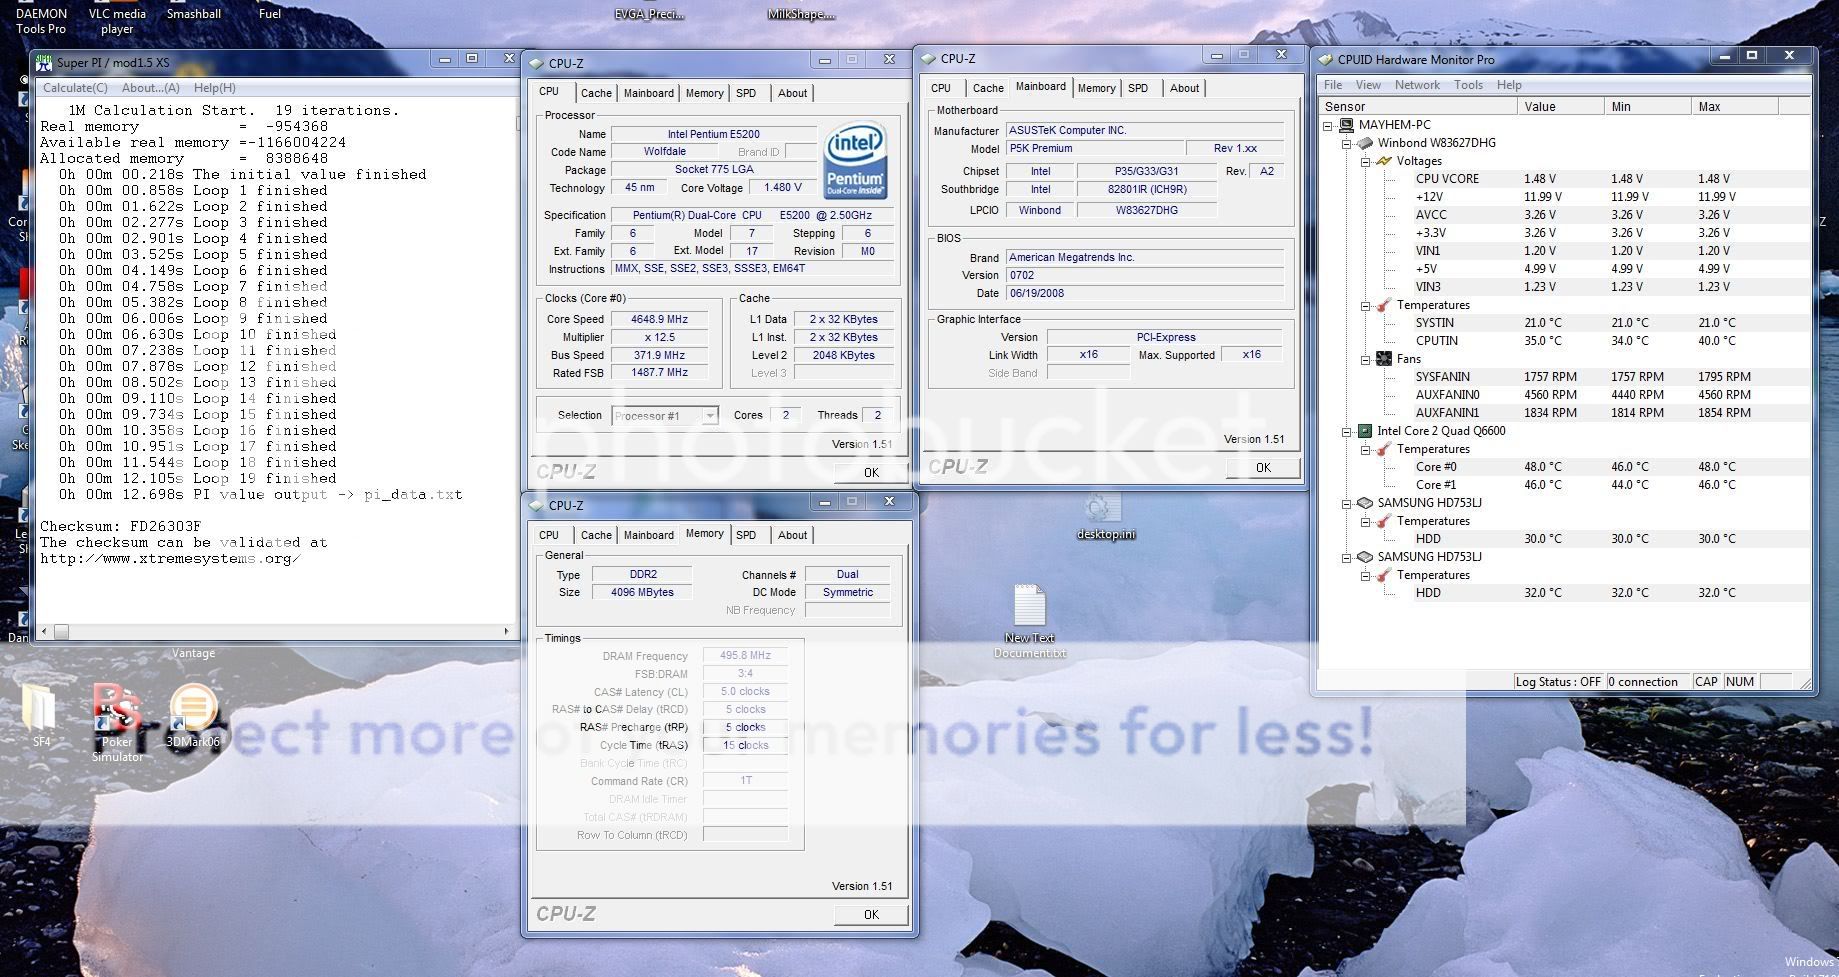Viewport: 1839px width, 977px height.
Task: Select the CPU VCORE sensor row
Action: coord(1564,179)
